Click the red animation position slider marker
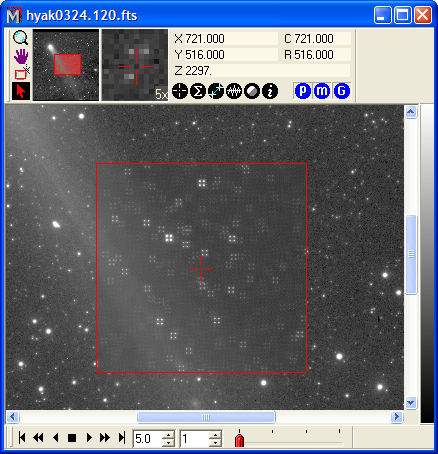The height and width of the screenshot is (454, 438). [239, 440]
